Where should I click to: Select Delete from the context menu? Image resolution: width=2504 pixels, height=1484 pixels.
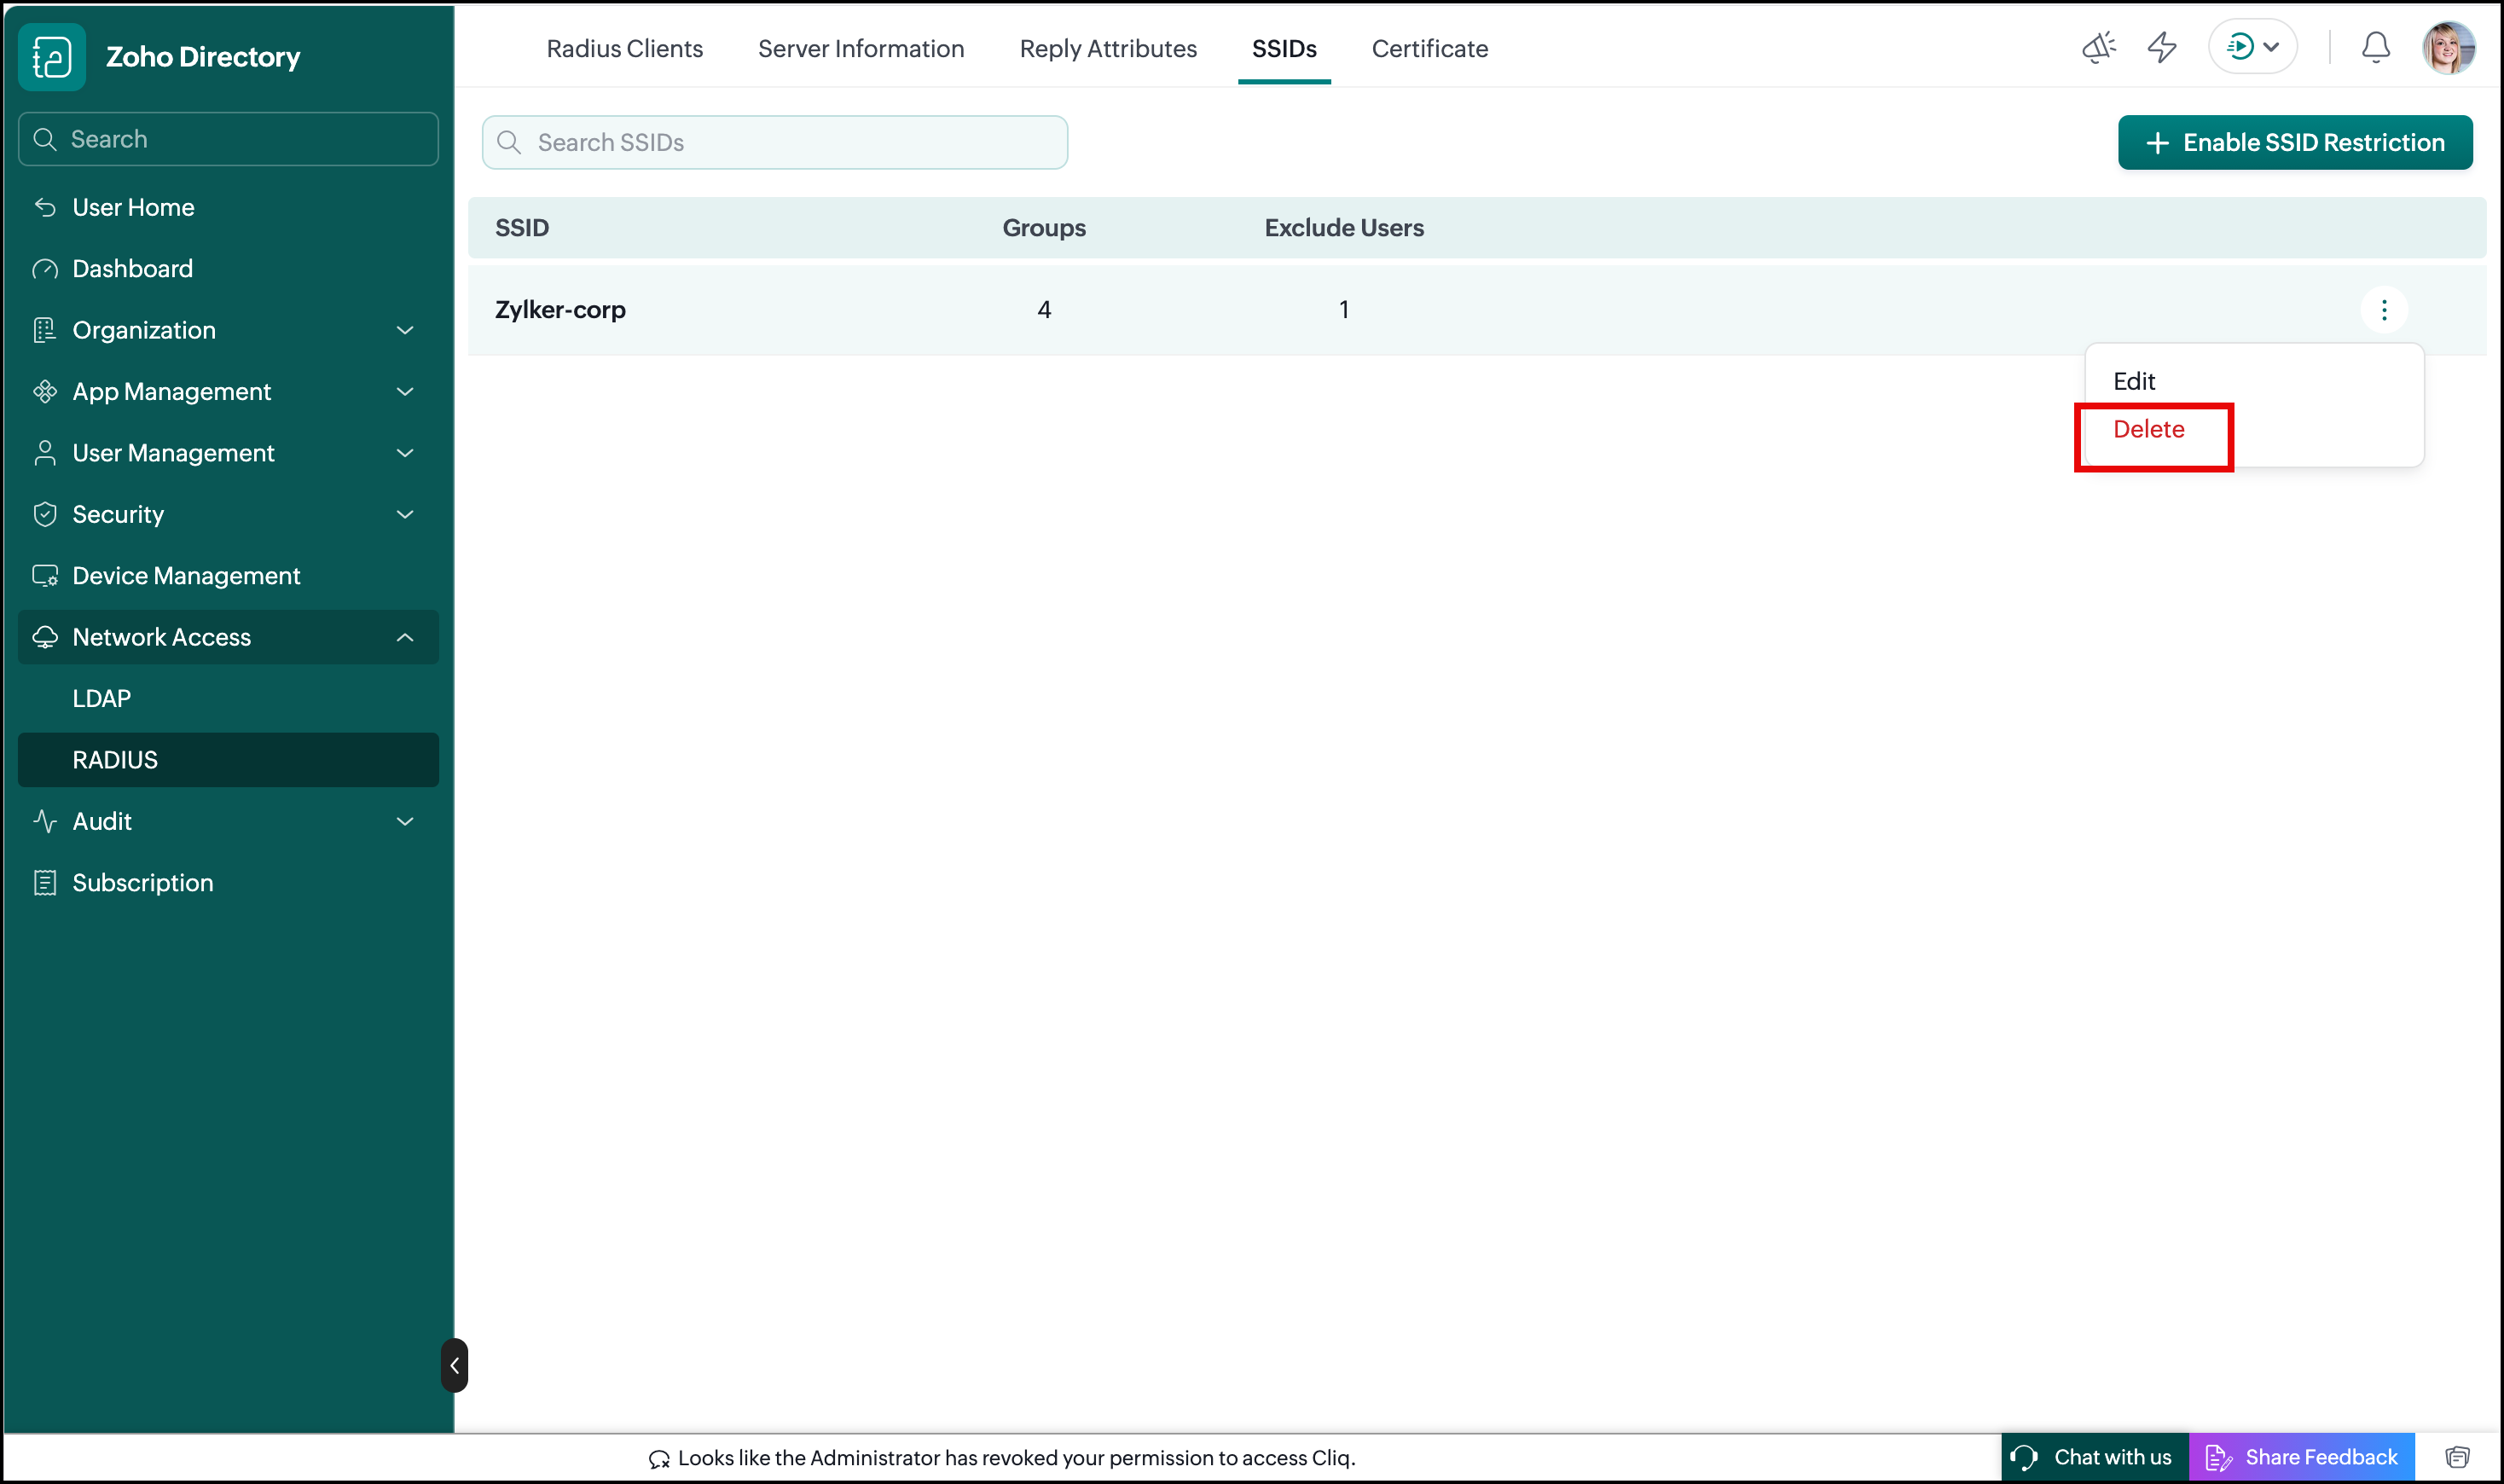coord(2148,429)
